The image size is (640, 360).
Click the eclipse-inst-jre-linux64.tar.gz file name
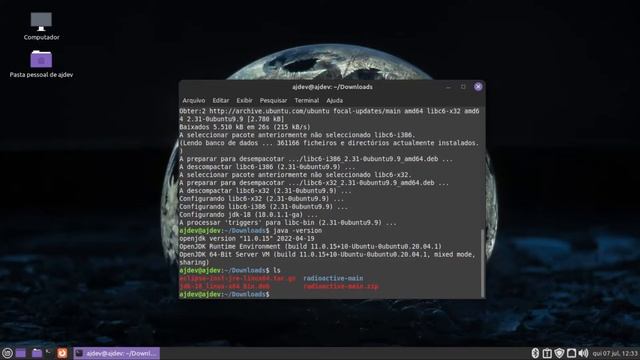coord(237,278)
